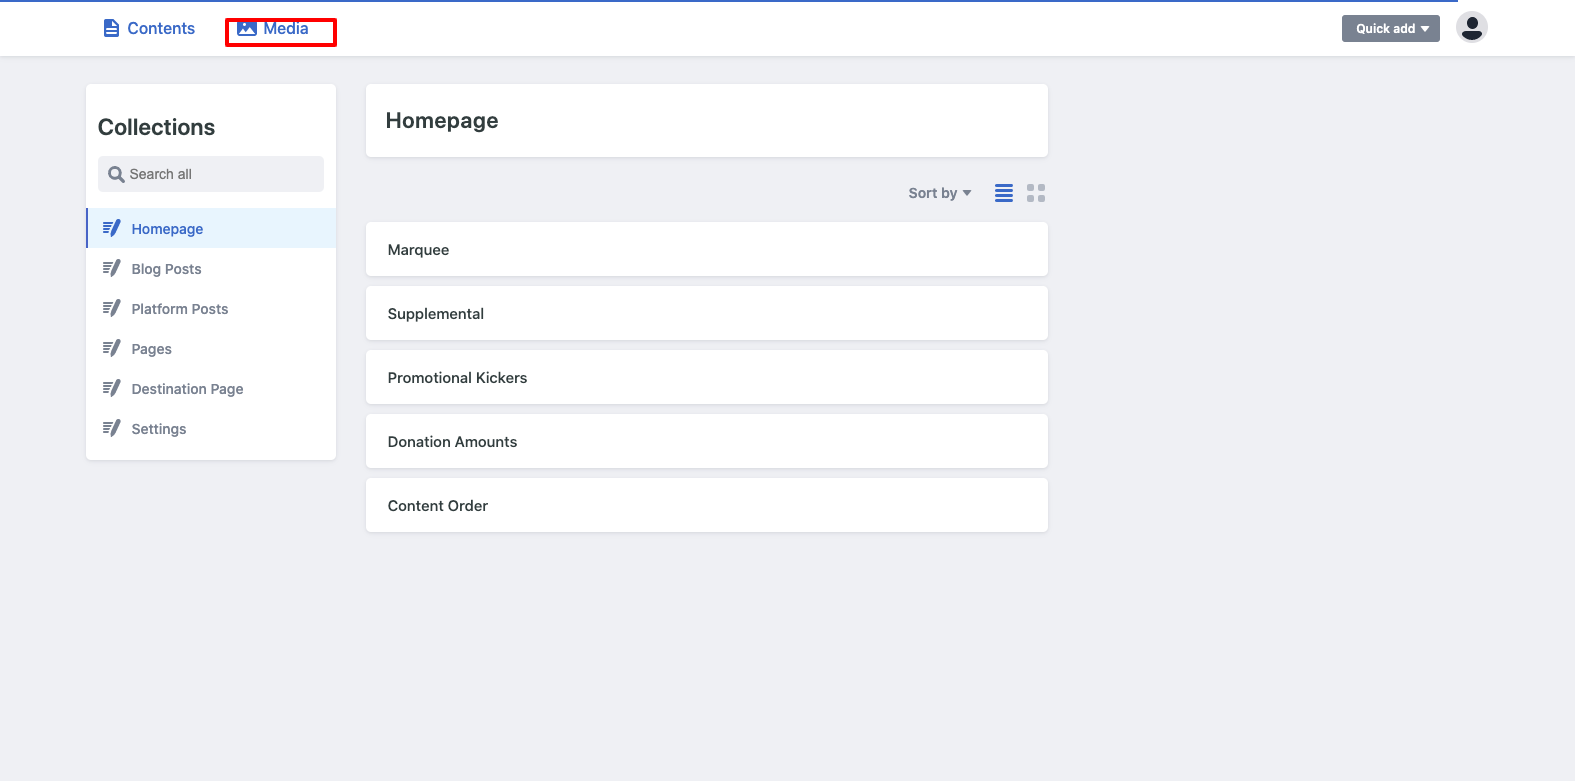Click the Homepage collection pencil icon
This screenshot has height=781, width=1575.
[x=111, y=228]
